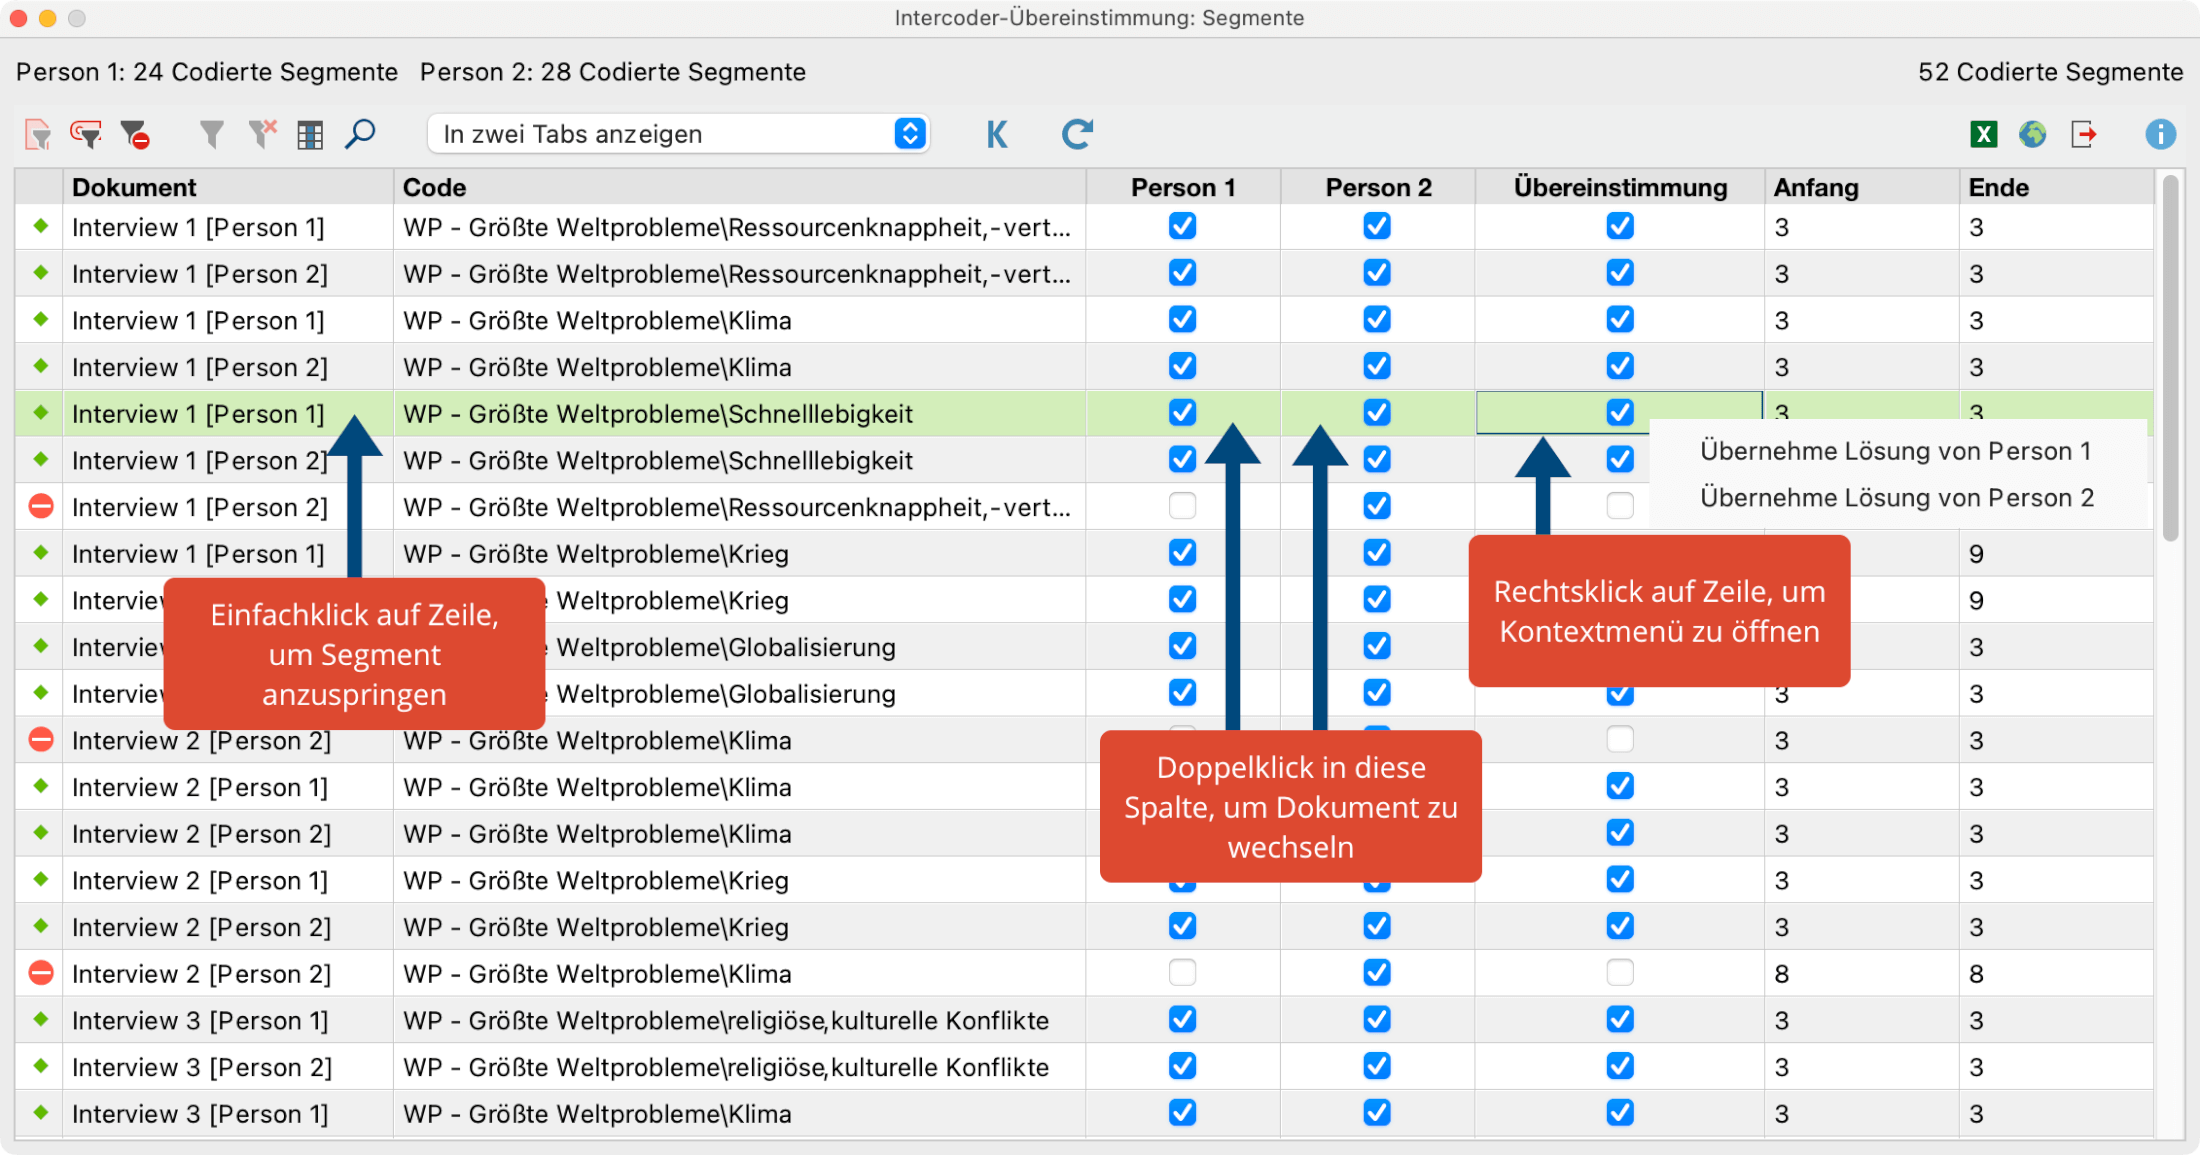Open search with the magnifying glass icon
2200x1155 pixels.
pyautogui.click(x=360, y=134)
